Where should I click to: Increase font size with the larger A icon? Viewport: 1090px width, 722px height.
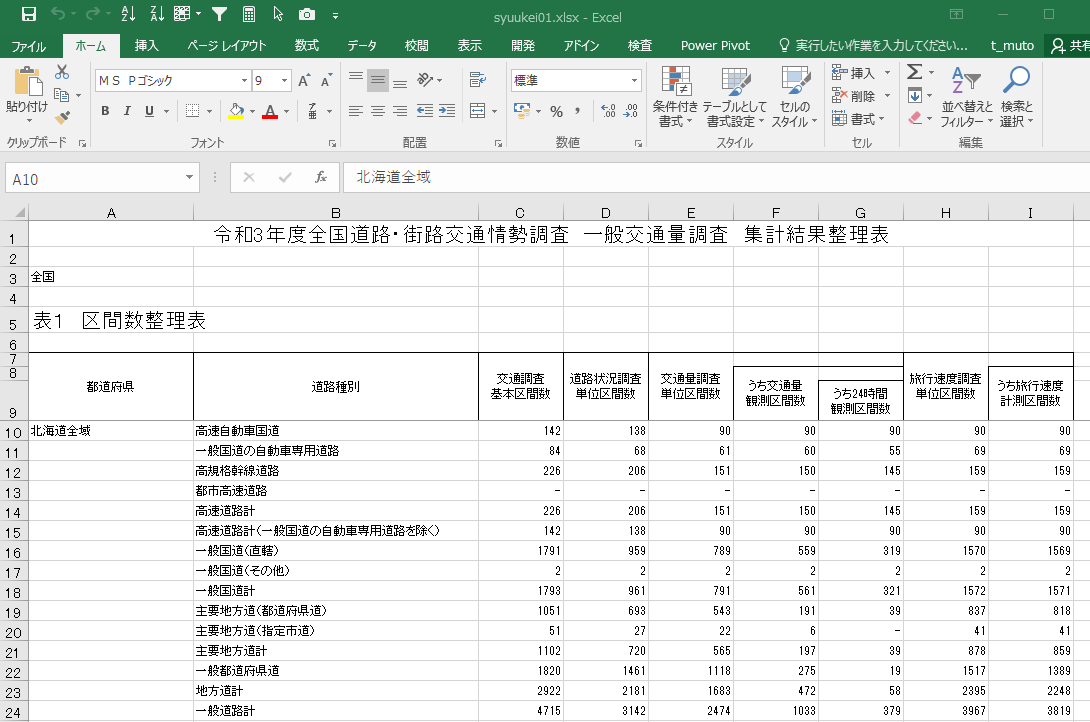point(304,81)
